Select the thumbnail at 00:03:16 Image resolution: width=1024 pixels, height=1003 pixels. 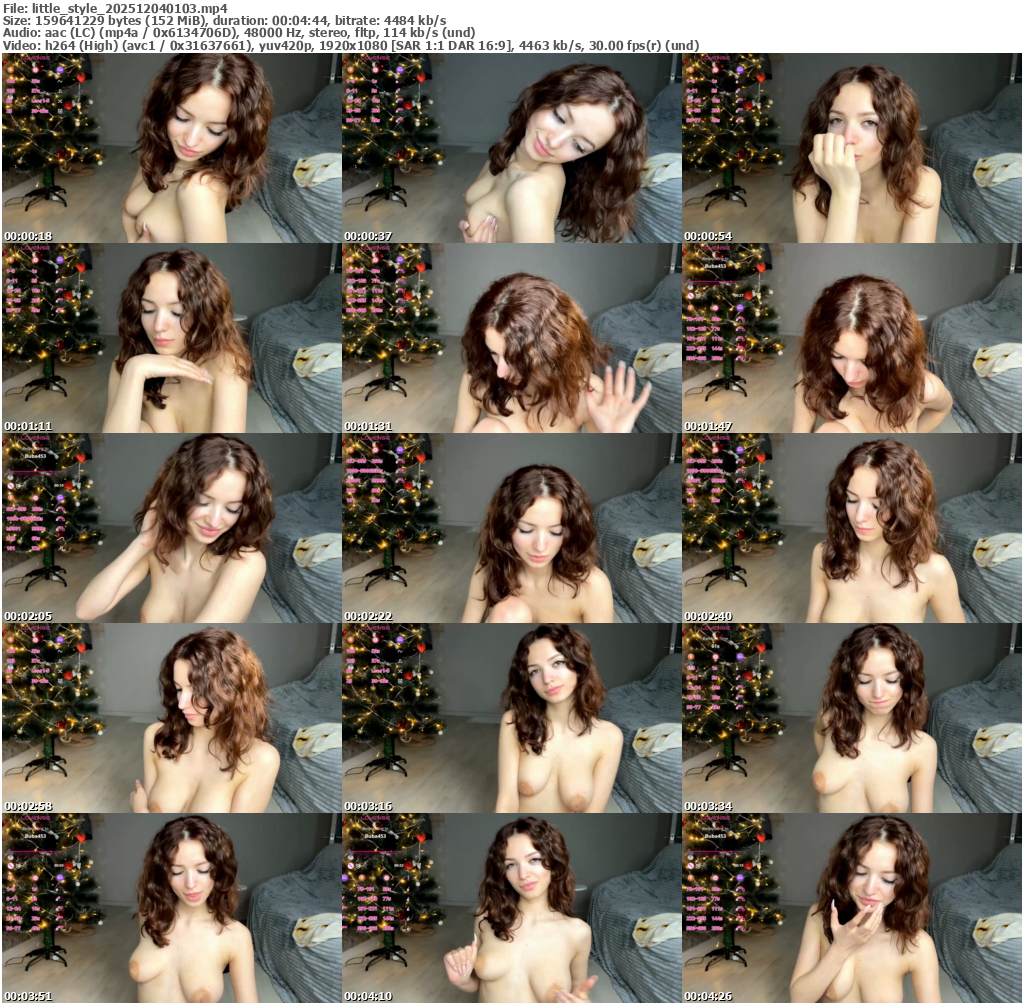[x=512, y=718]
